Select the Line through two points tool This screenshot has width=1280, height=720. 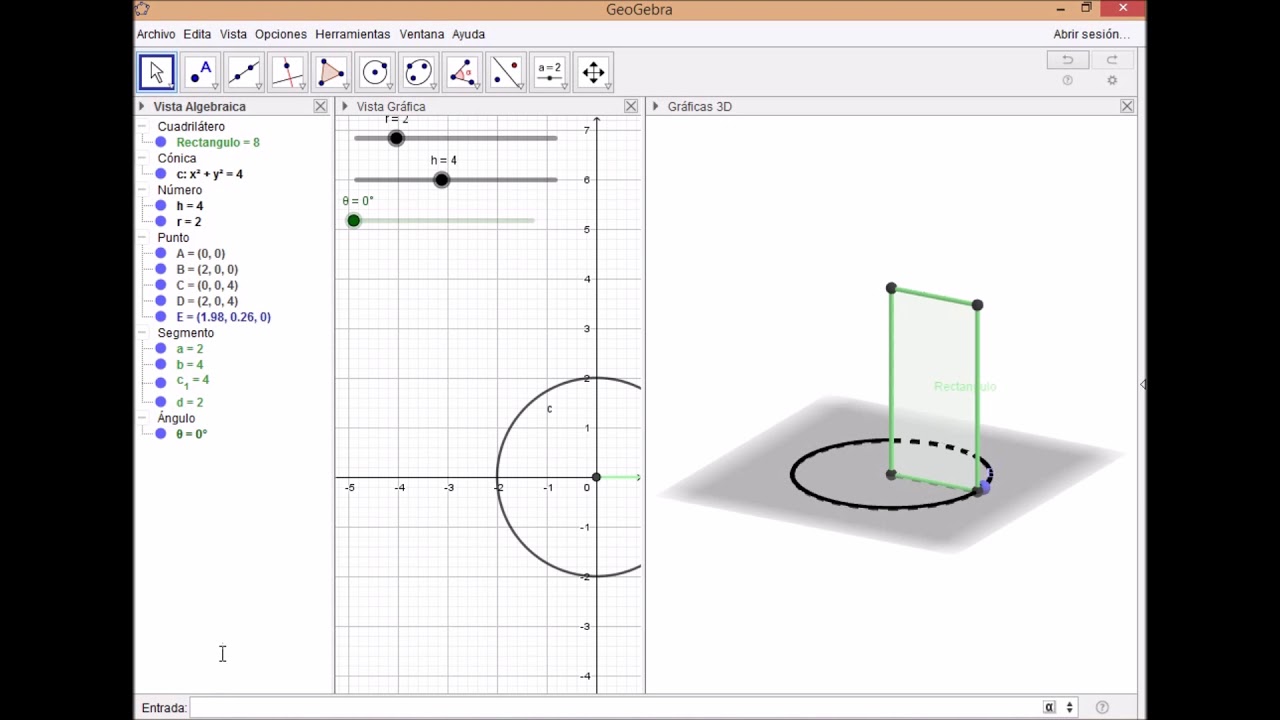[x=244, y=72]
